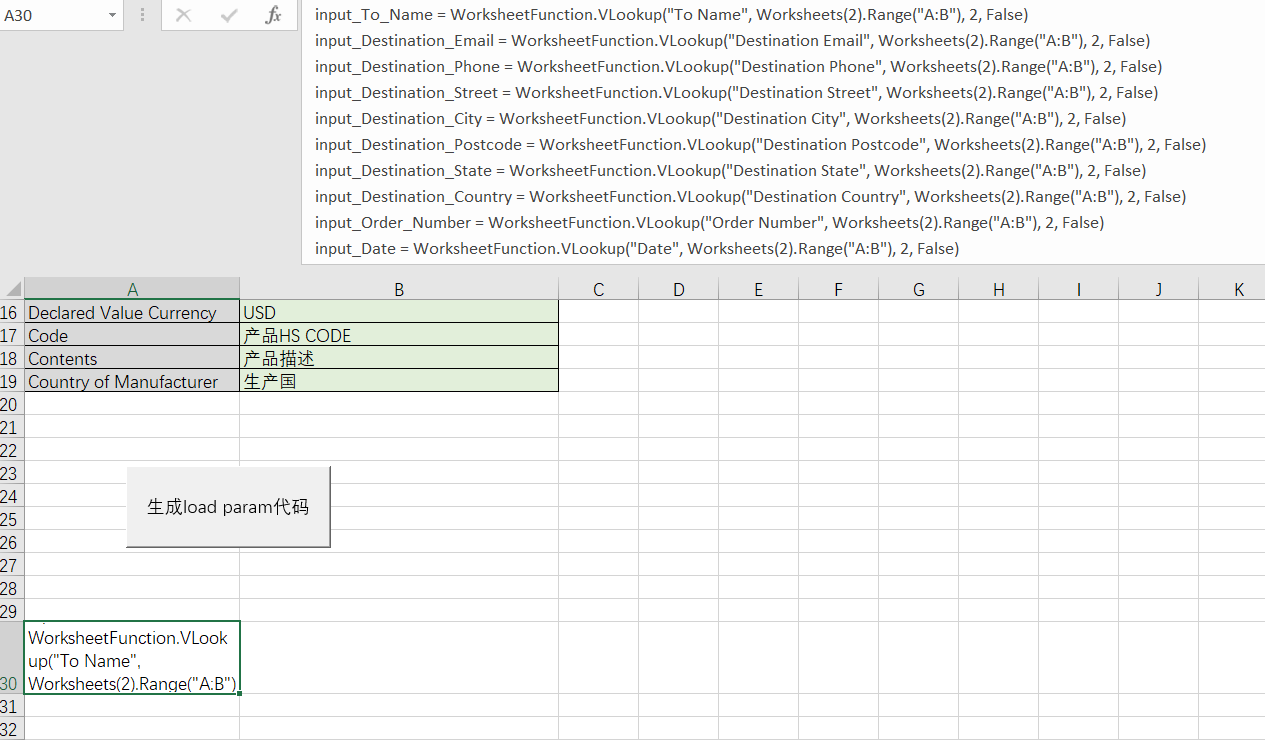Click cell A30 with VLookup text
Screen dimensions: 1265x740
pyautogui.click(x=132, y=658)
